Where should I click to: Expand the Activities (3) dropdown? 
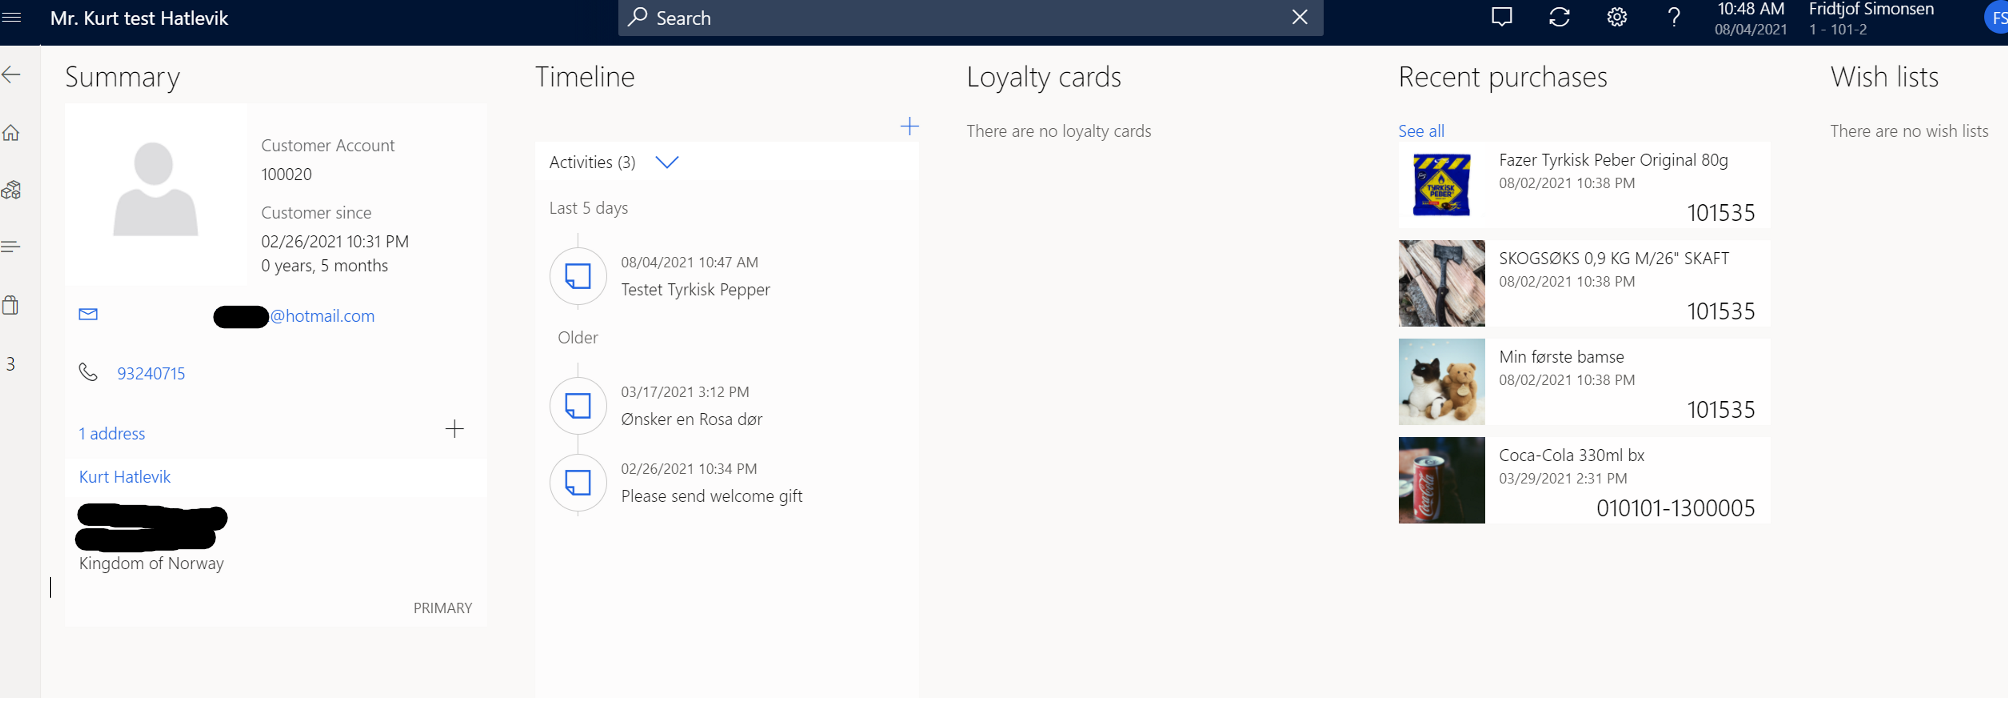point(667,162)
